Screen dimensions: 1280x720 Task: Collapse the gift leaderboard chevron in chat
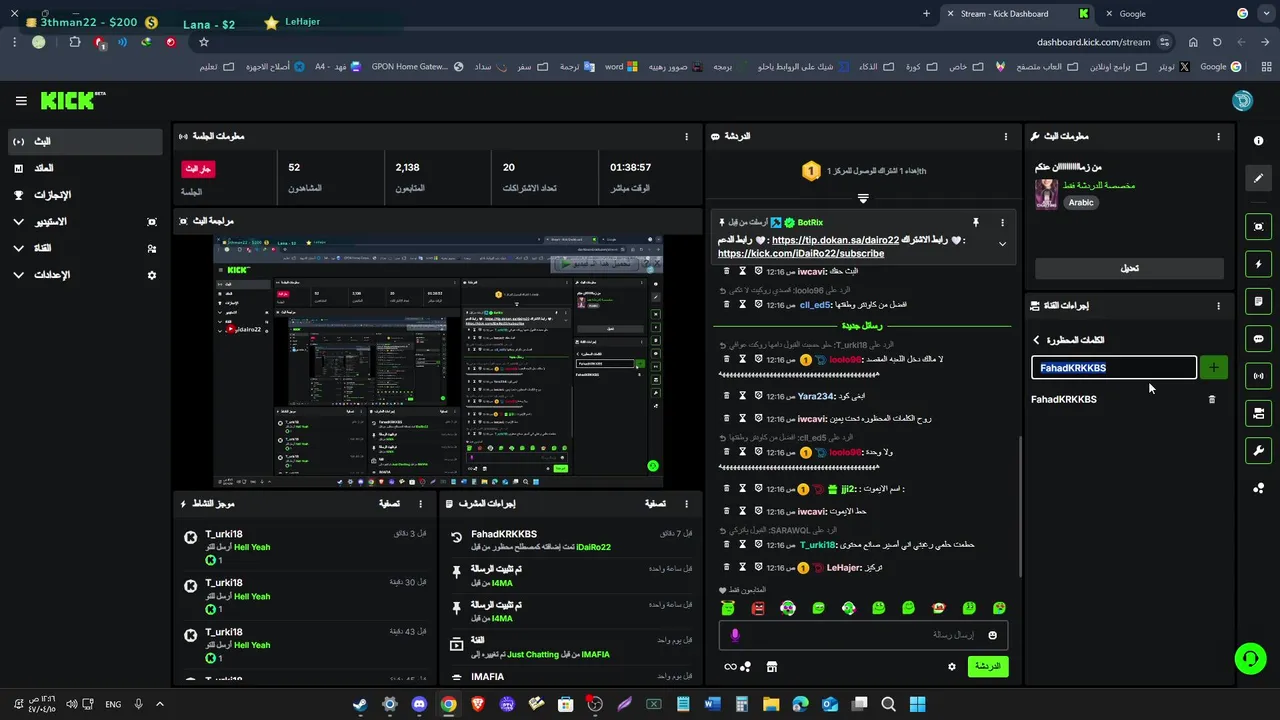pos(863,198)
